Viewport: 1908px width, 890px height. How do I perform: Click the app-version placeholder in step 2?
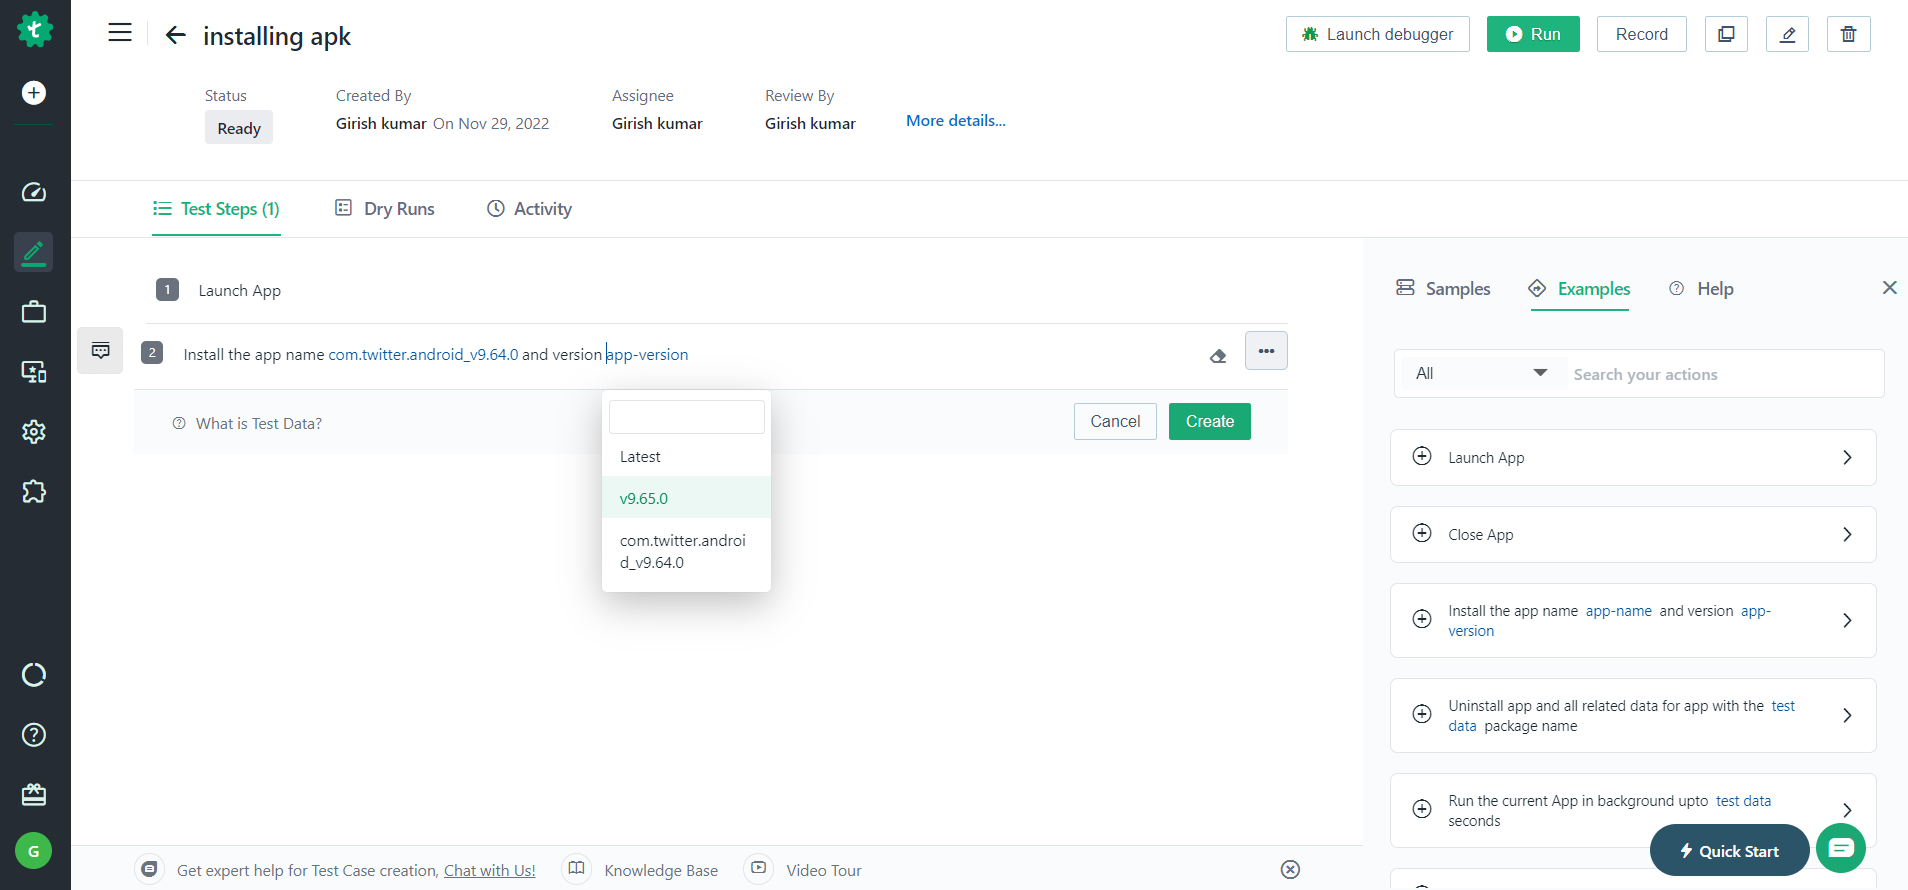(647, 355)
